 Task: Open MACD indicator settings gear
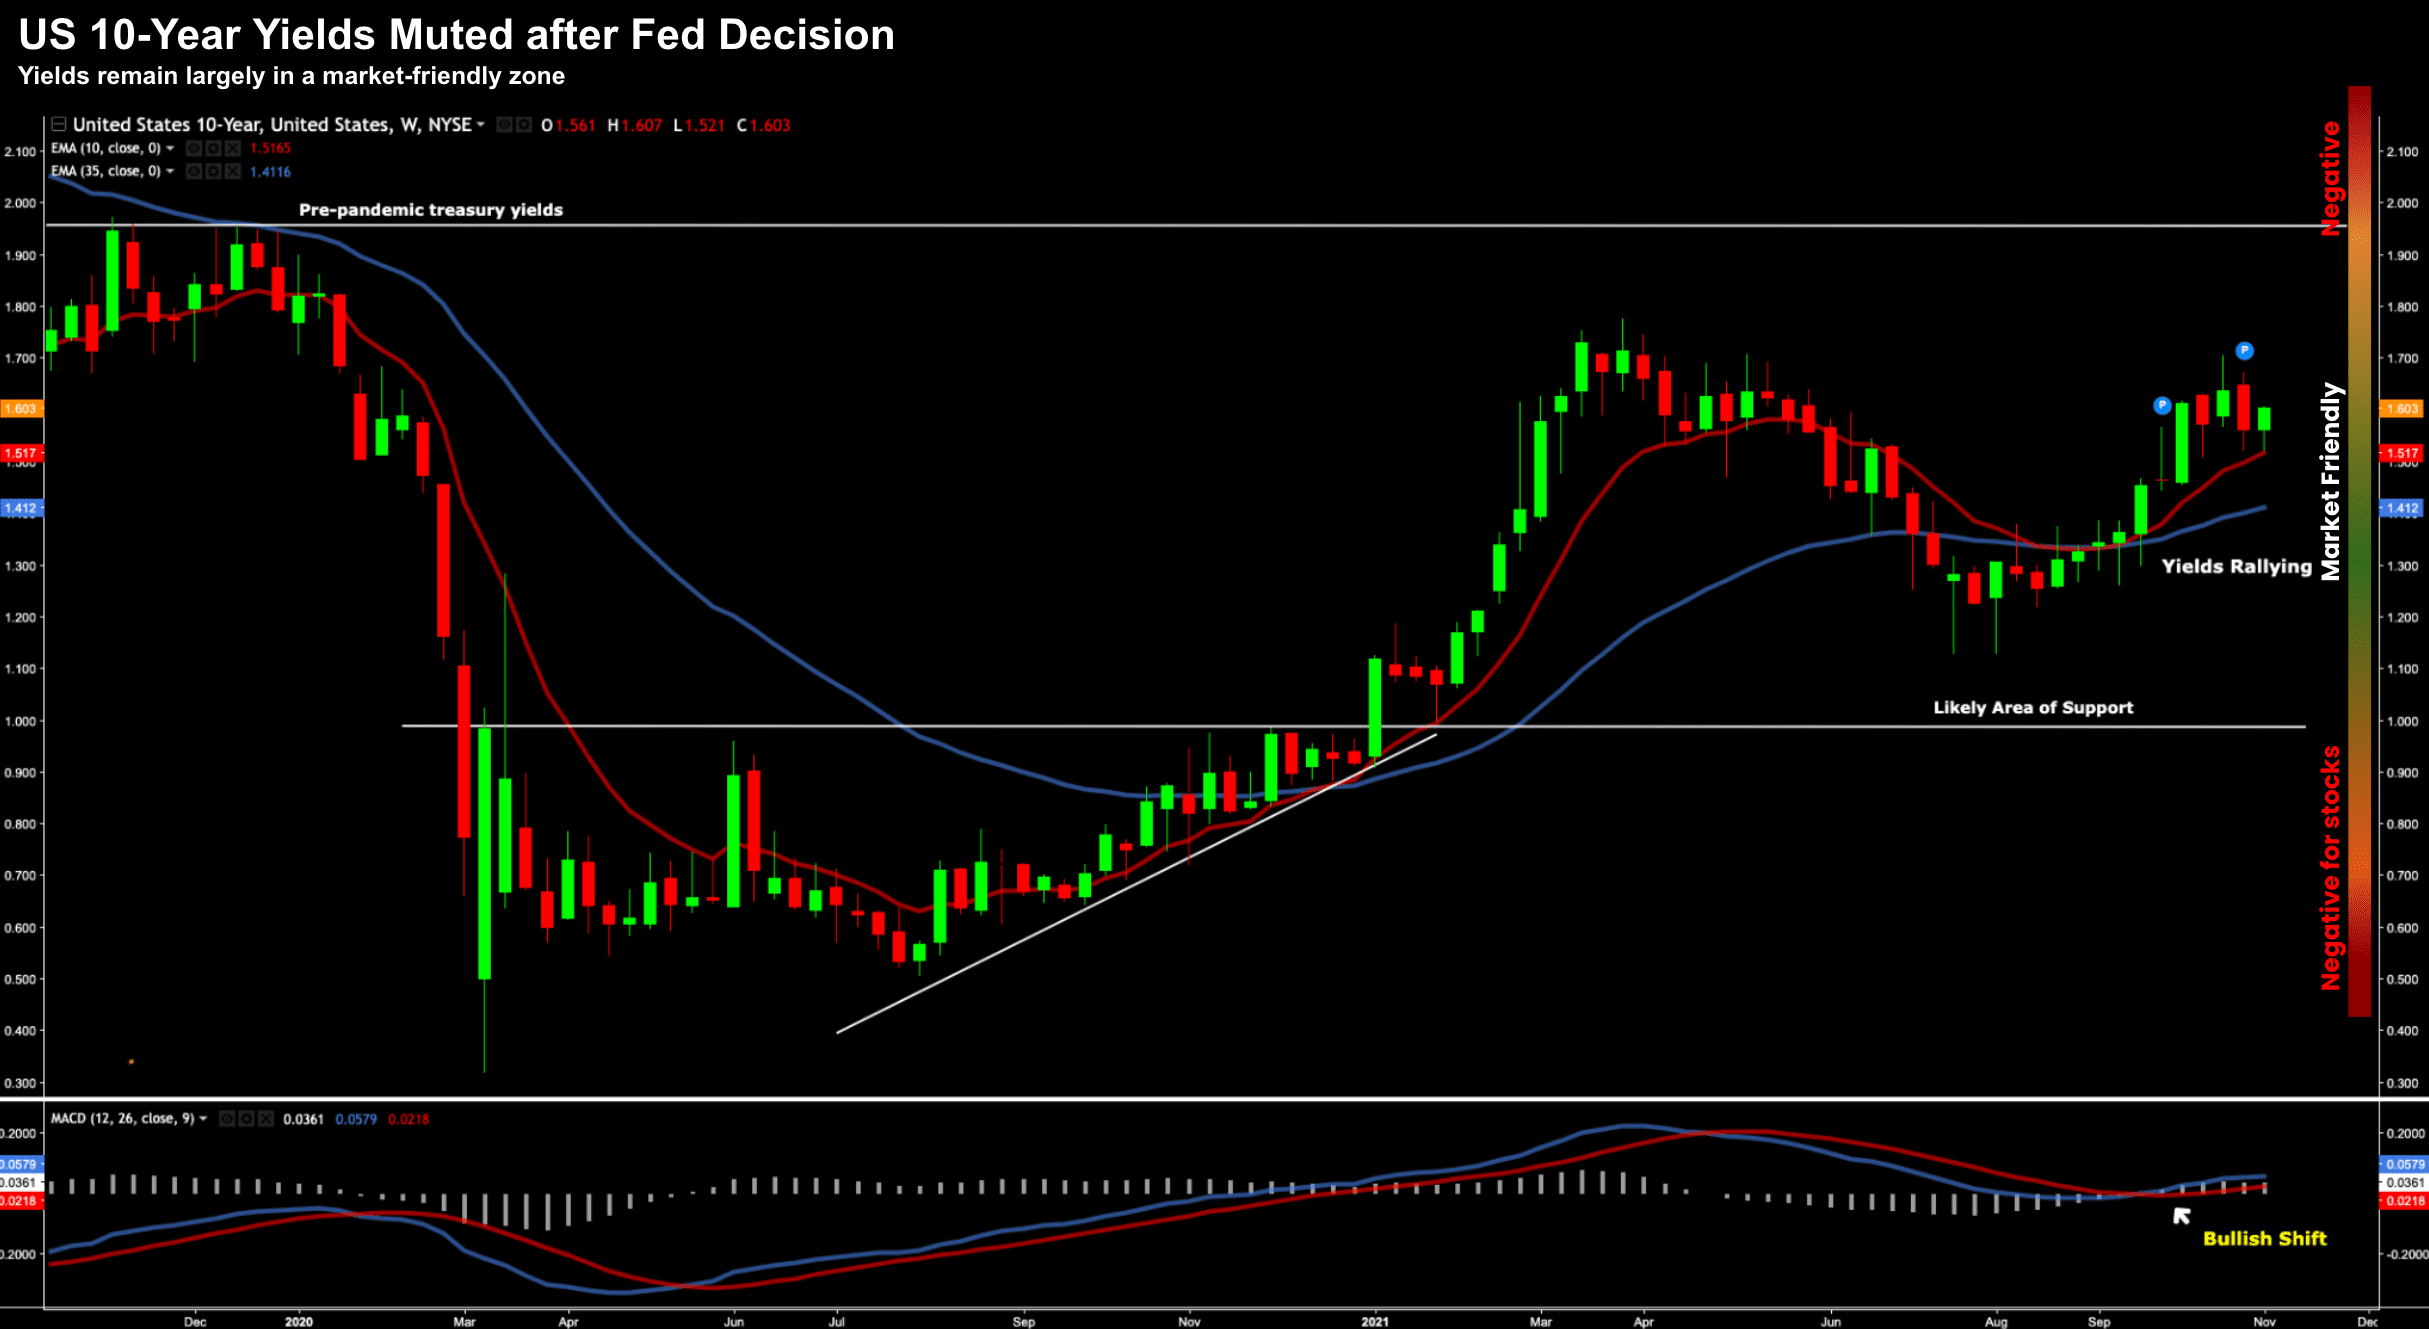coord(247,1119)
